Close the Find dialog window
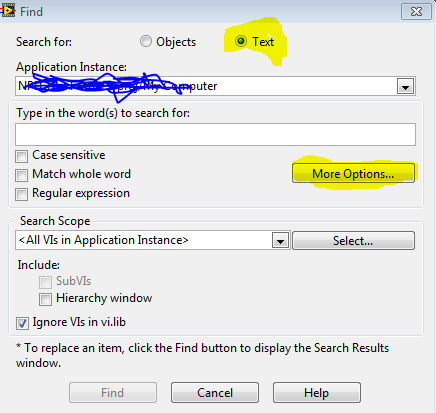Screen dimensions: 436x413 (416, 12)
